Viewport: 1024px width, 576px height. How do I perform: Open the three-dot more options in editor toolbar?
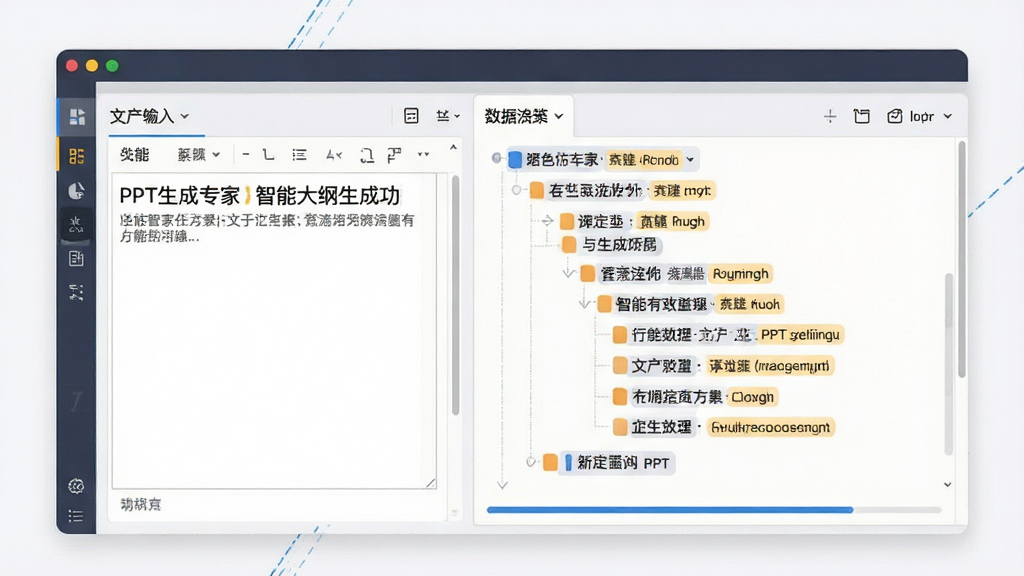(423, 154)
